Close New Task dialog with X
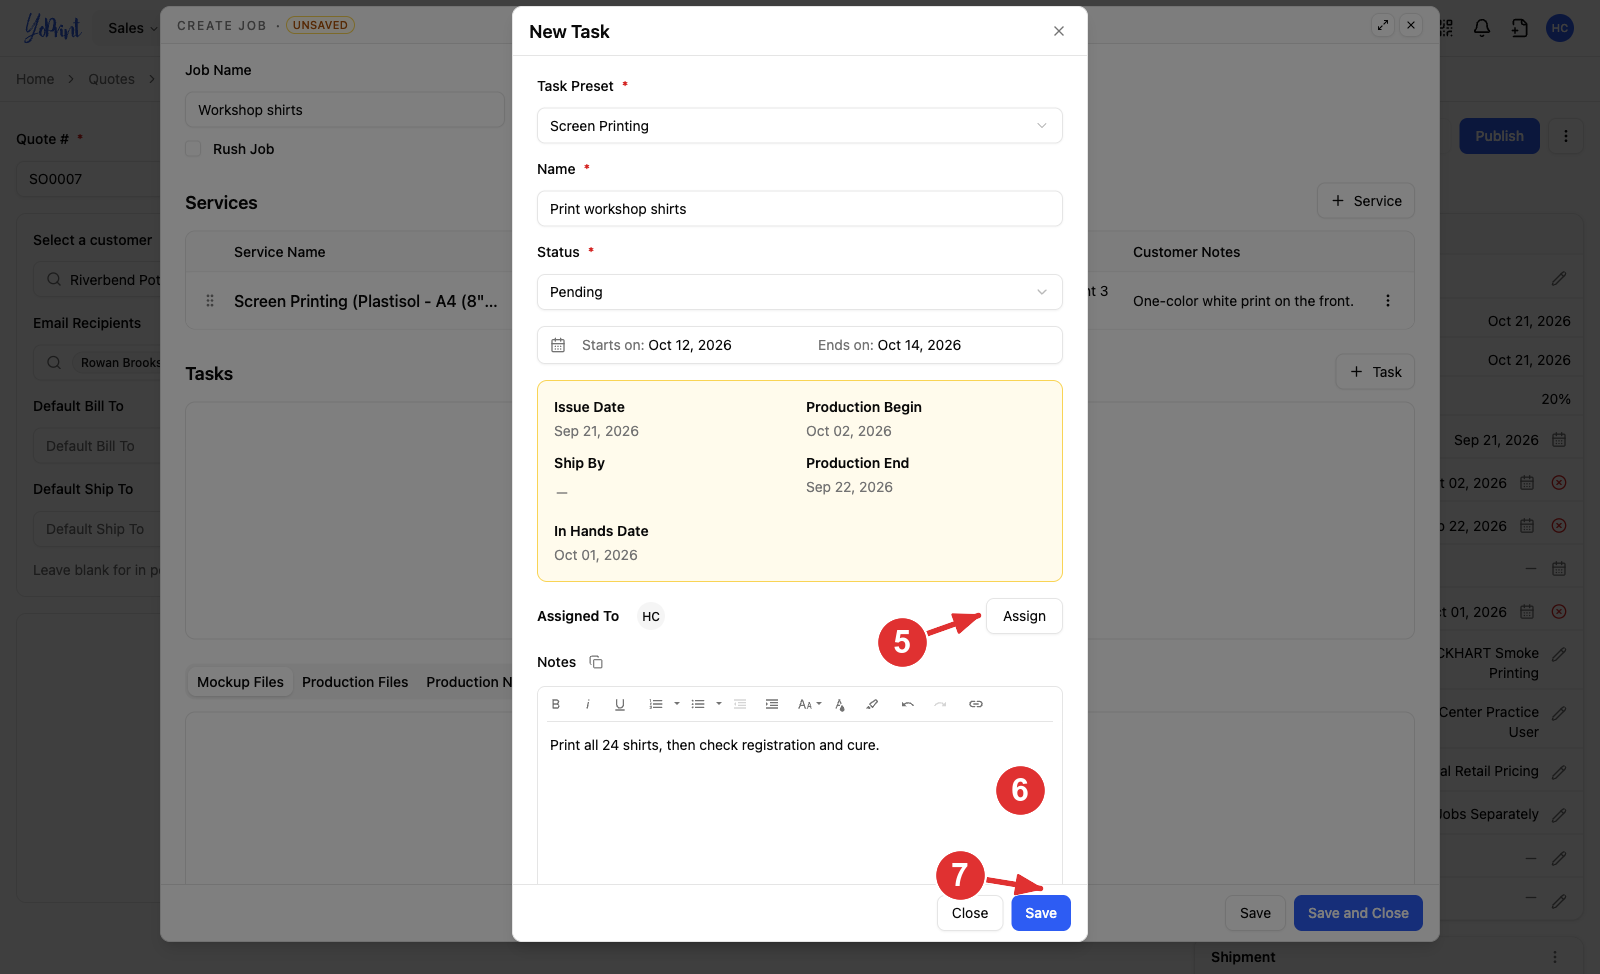The width and height of the screenshot is (1600, 974). [x=1059, y=31]
